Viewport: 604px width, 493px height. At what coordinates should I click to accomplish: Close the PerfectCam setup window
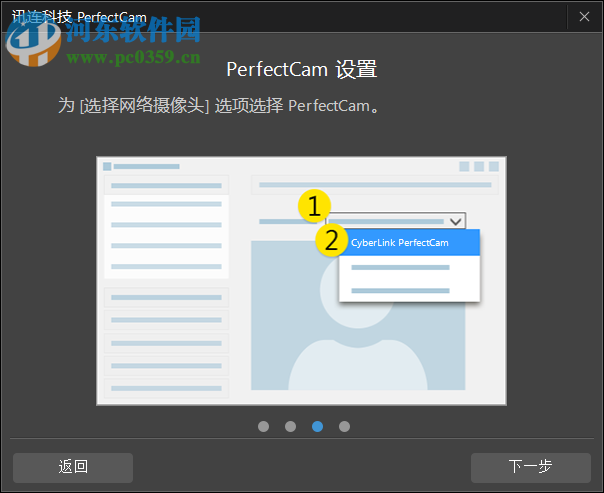[584, 17]
